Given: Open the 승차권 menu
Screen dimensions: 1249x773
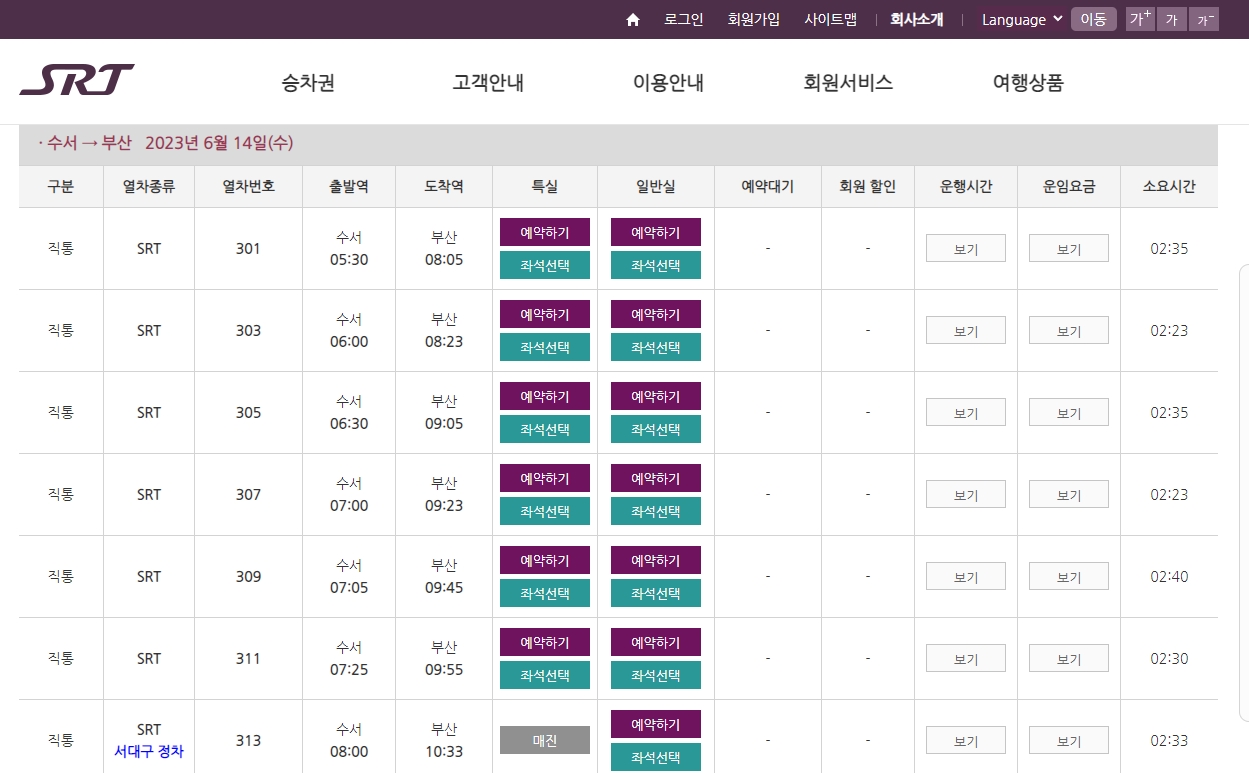Looking at the screenshot, I should 308,83.
